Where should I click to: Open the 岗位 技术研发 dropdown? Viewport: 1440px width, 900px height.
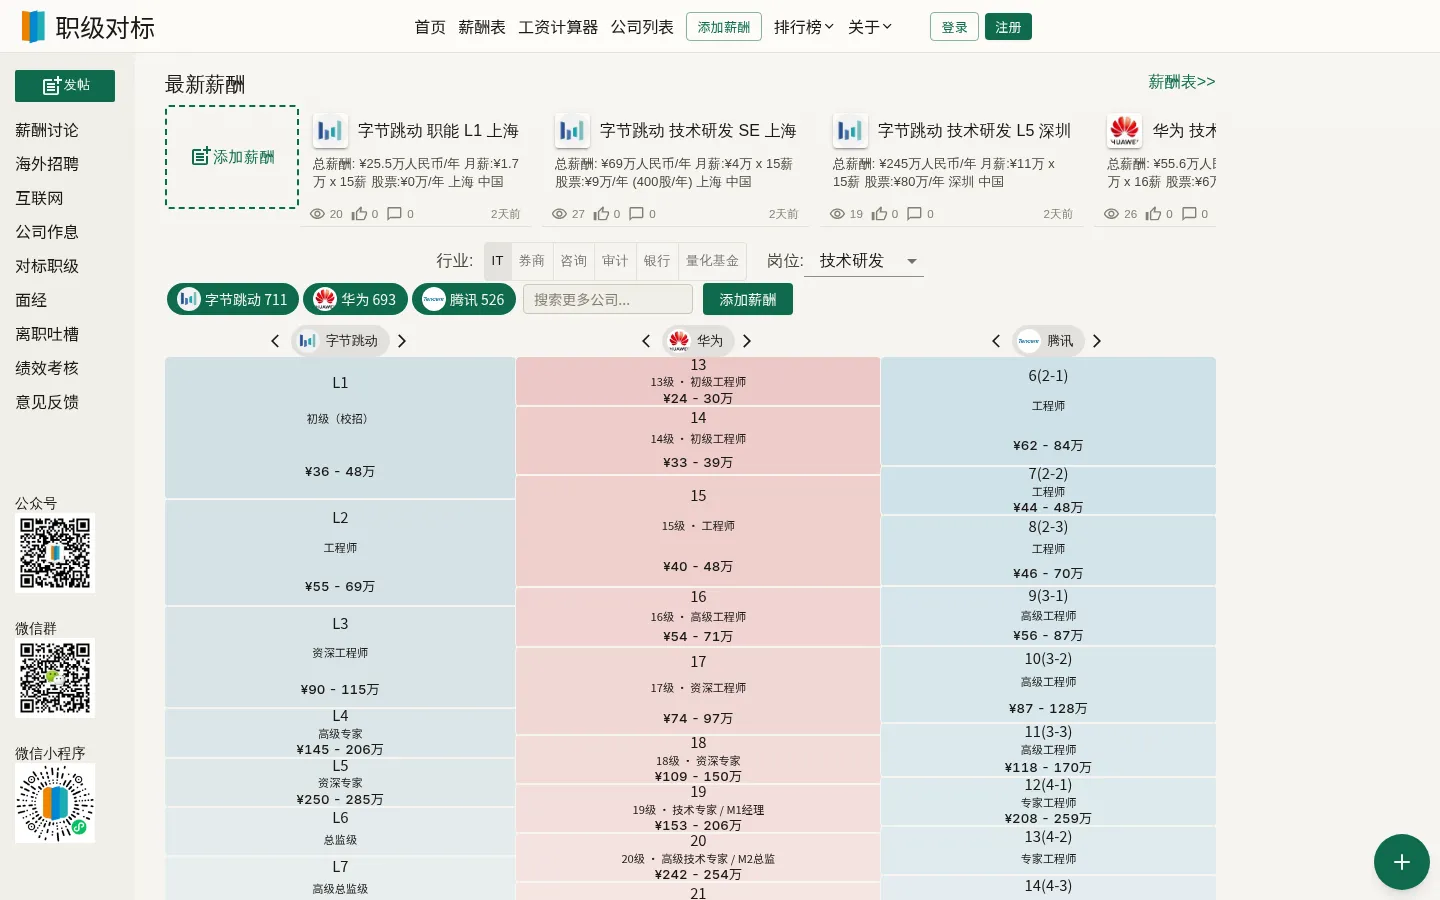click(864, 261)
